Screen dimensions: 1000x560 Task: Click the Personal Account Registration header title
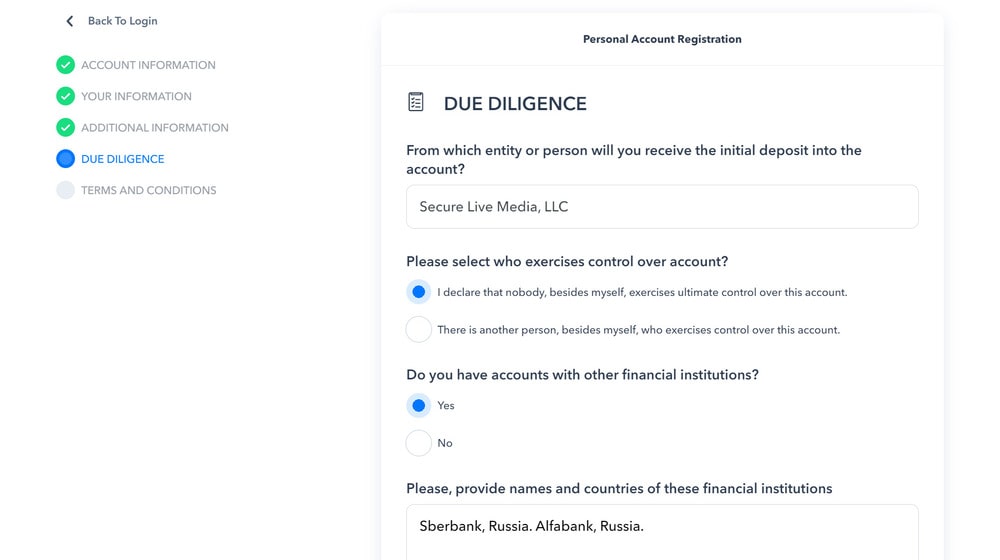[x=662, y=40]
